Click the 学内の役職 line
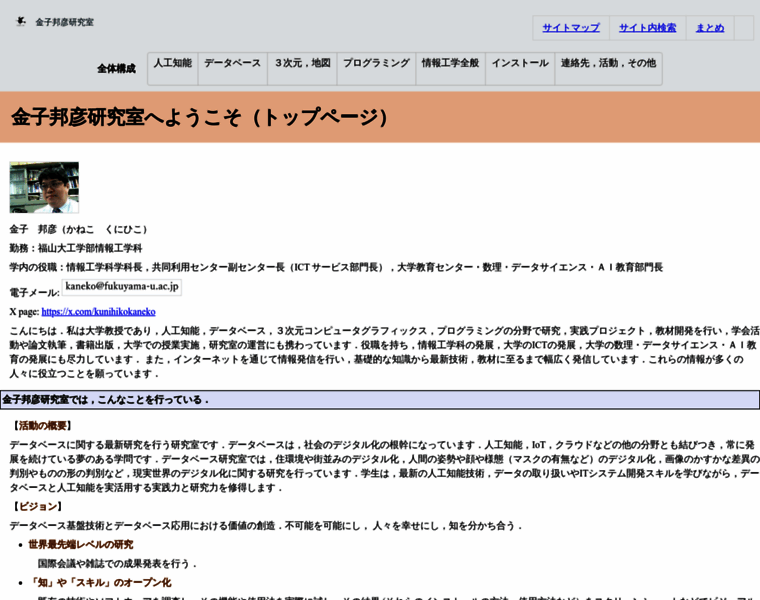 pyautogui.click(x=336, y=268)
